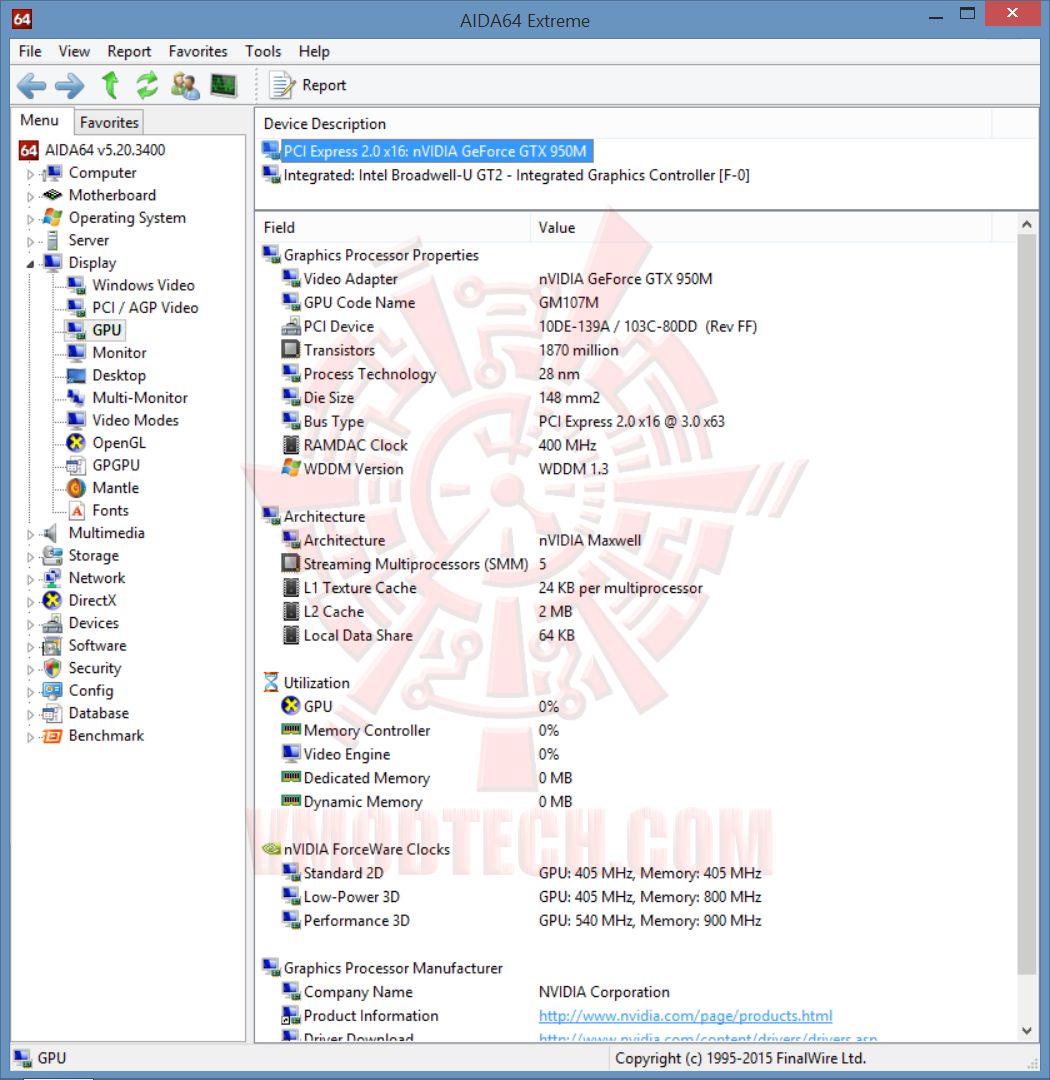Expand the Operating System tree node
1050x1080 pixels.
click(30, 219)
